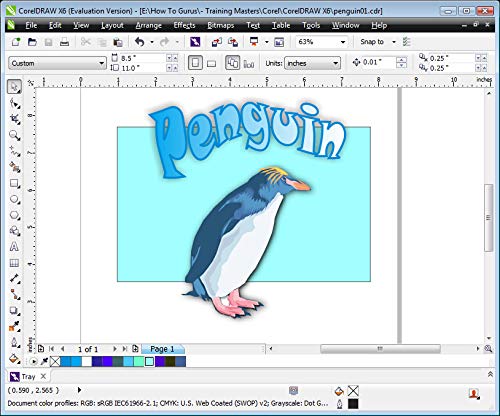500x416 pixels.
Task: Open the page size Custom dropdown
Action: [x=102, y=63]
